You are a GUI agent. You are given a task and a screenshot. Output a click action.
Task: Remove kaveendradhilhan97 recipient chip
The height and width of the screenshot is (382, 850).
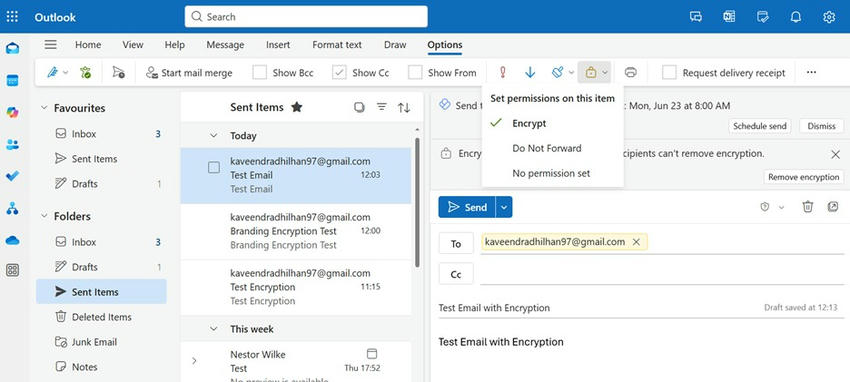click(x=636, y=242)
